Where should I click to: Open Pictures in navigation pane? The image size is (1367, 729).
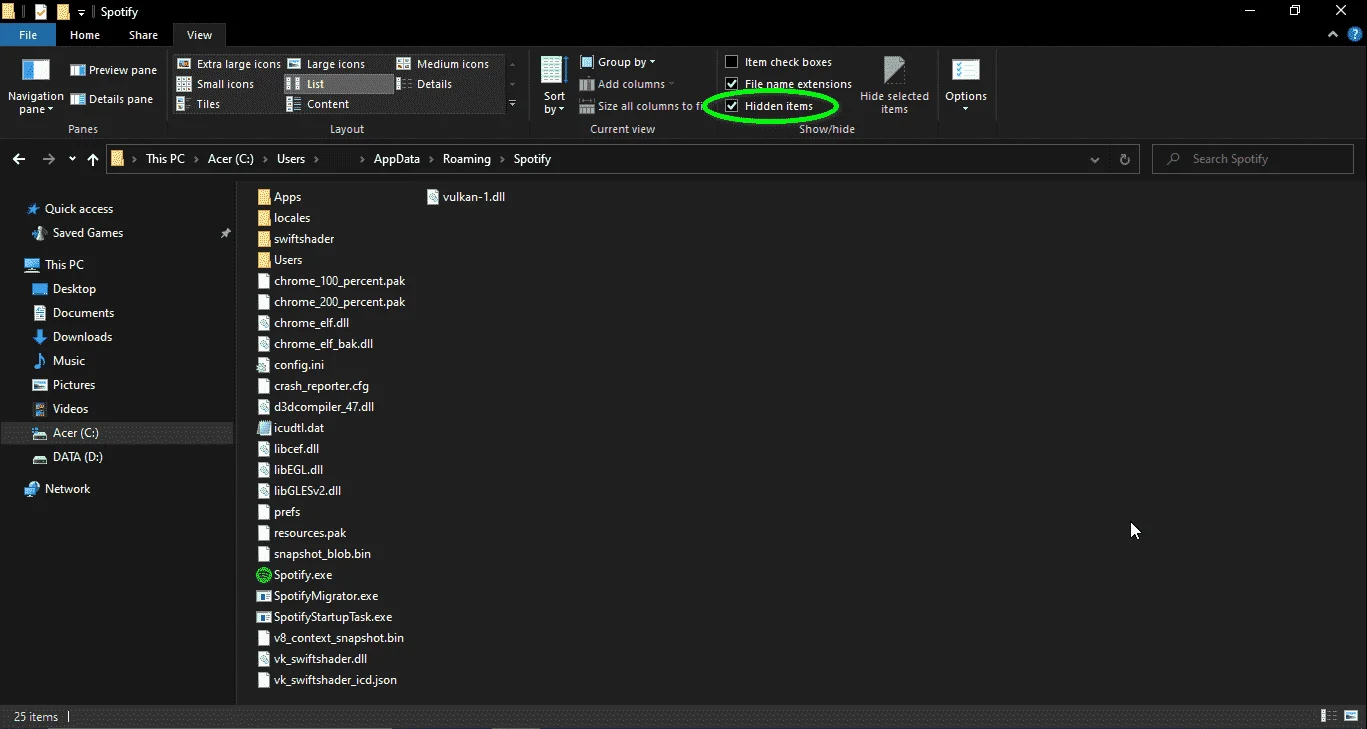(74, 385)
